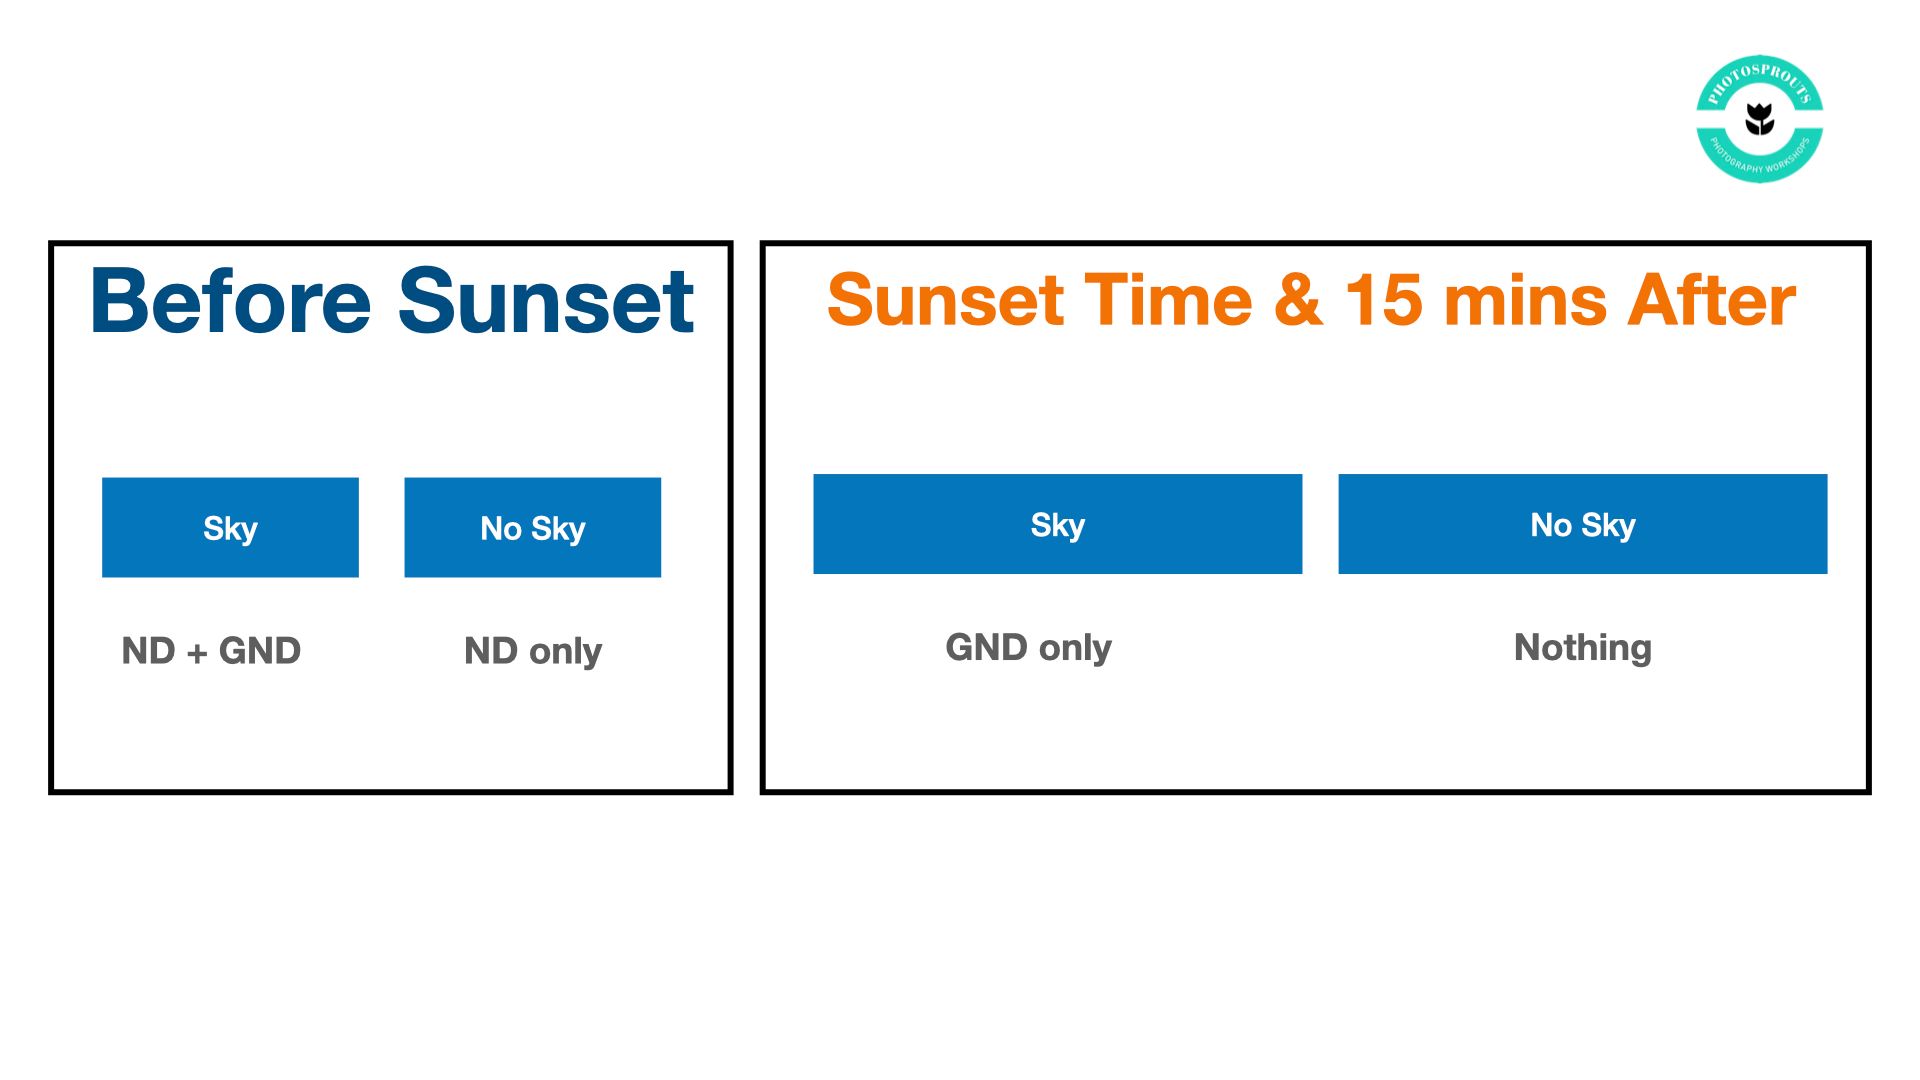Image resolution: width=1920 pixels, height=1080 pixels.
Task: Click the word 'Sunset' in the blue heading
Action: [x=546, y=301]
